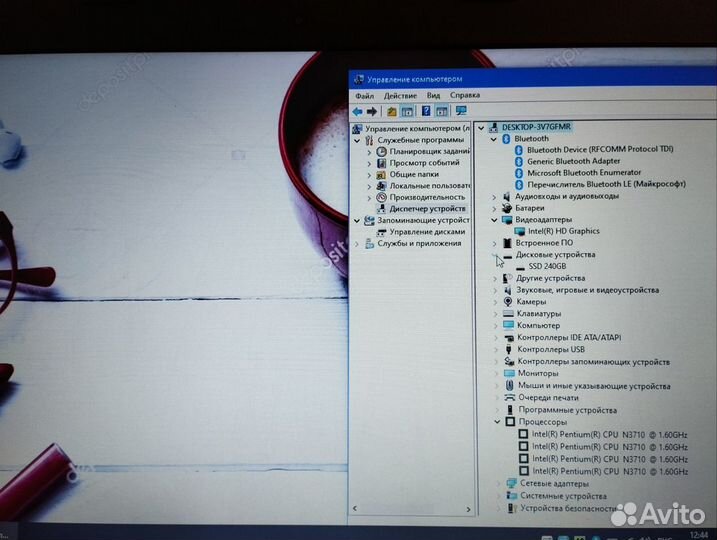Select Intel(R) HD Graphics adapter
Viewport: 717px width, 540px height.
pos(563,231)
